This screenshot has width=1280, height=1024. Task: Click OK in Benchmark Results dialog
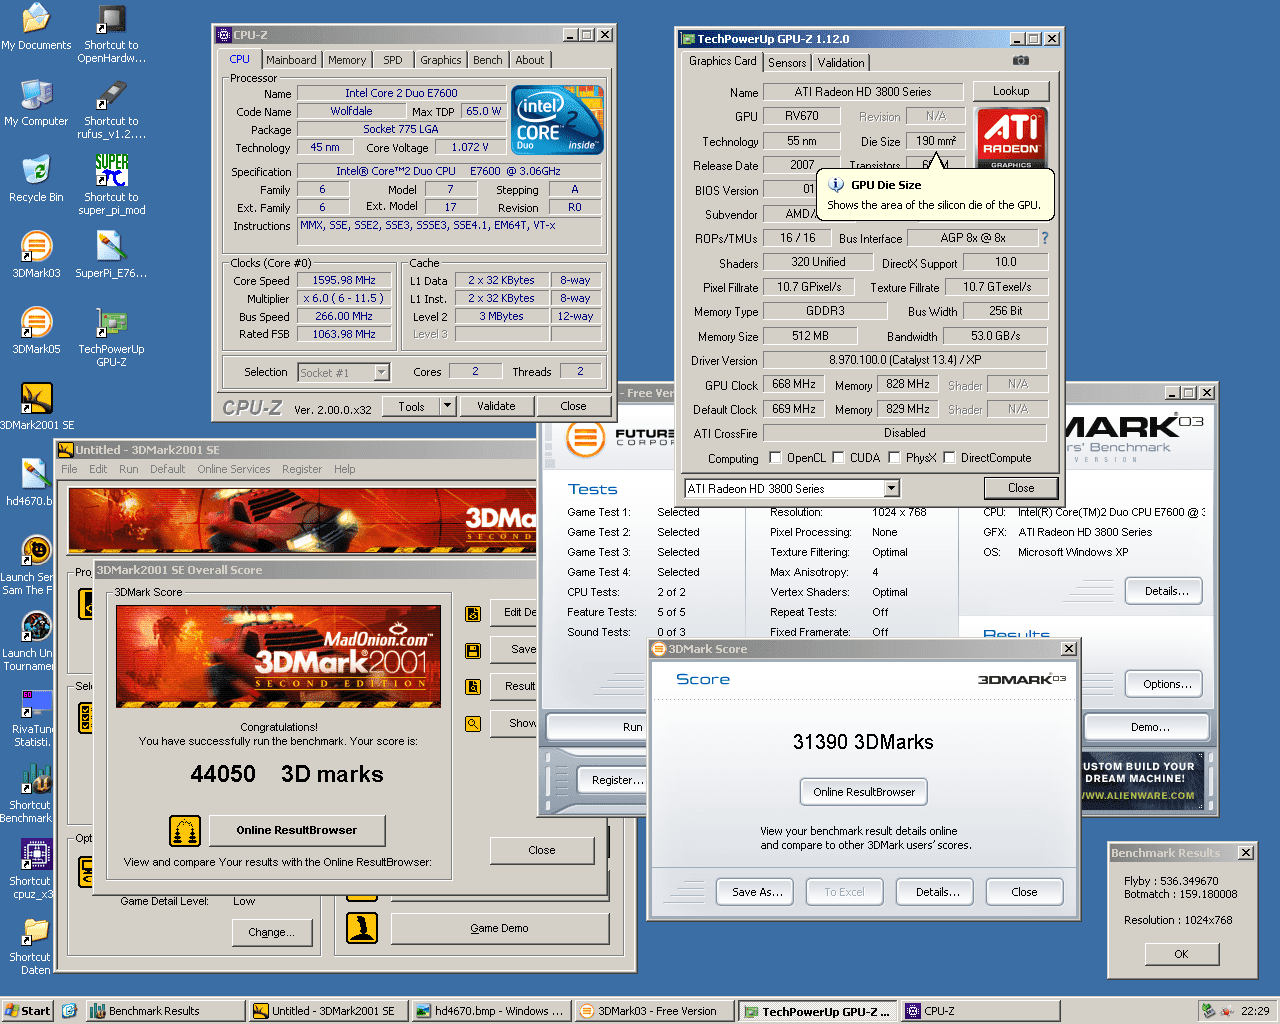point(1181,954)
